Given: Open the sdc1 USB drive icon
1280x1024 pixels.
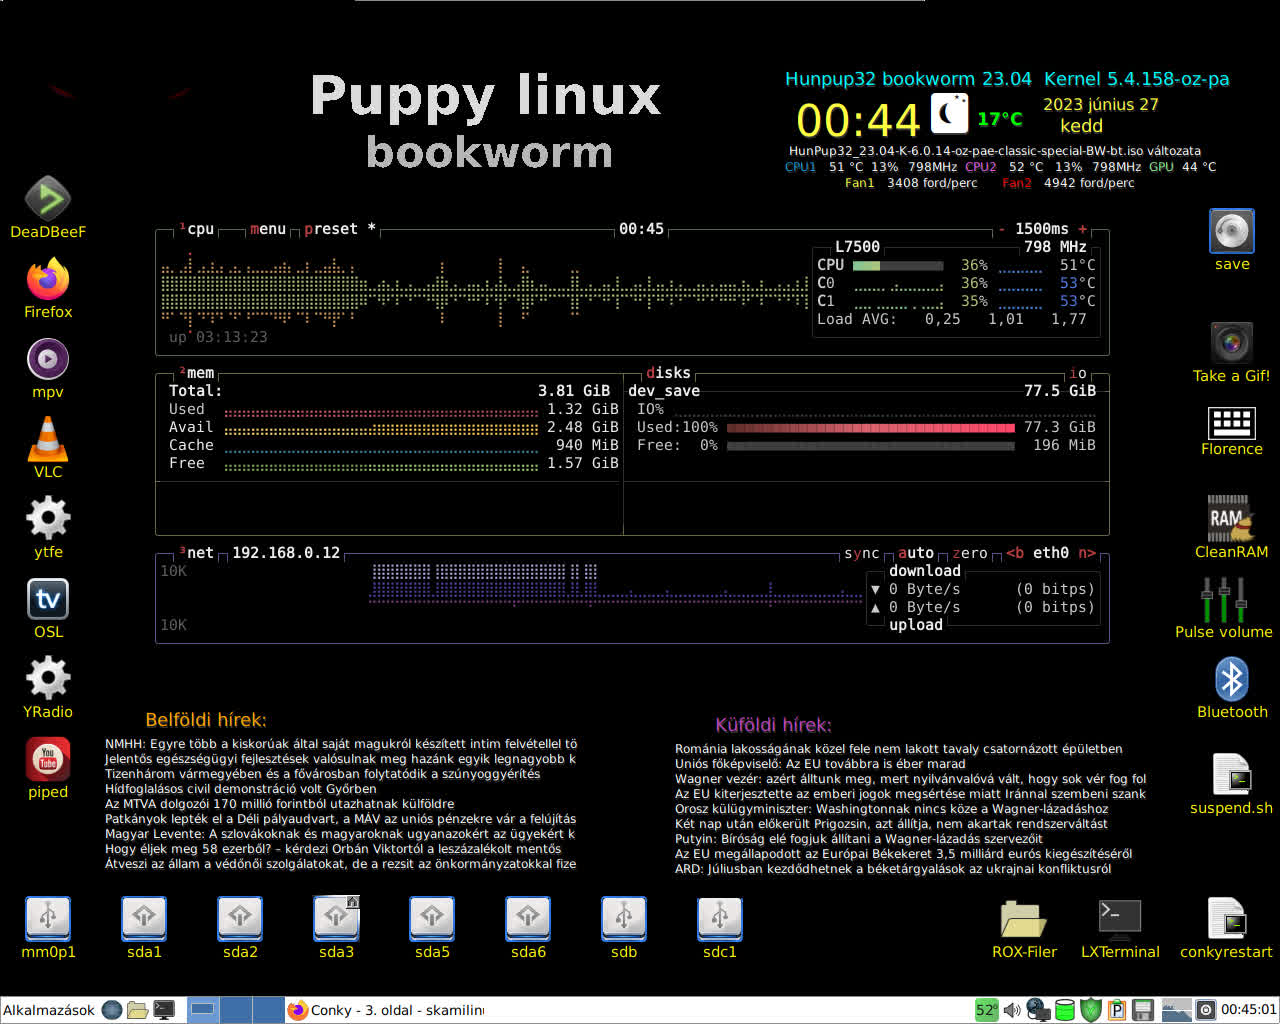Looking at the screenshot, I should tap(720, 919).
